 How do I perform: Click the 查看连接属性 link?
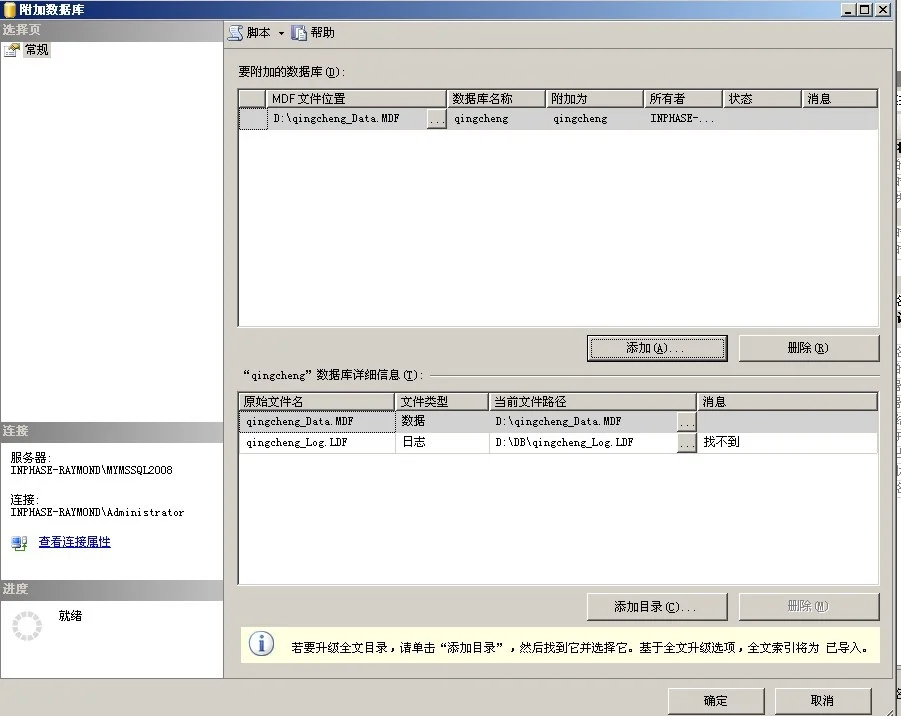click(74, 542)
